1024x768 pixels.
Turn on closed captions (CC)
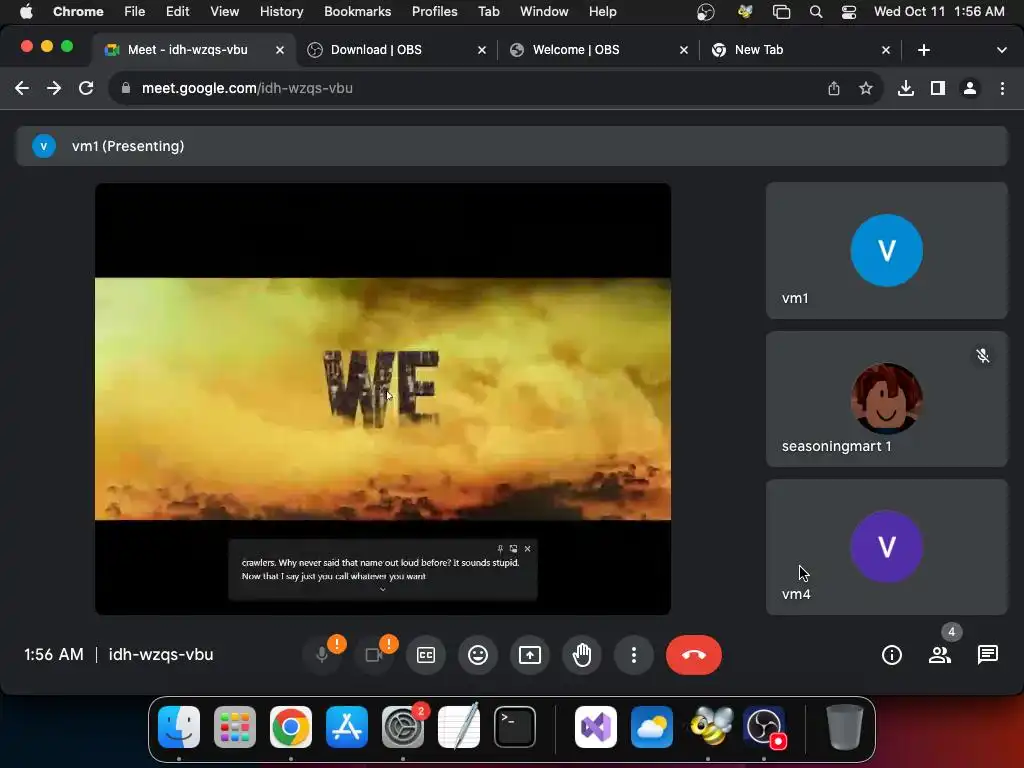pos(426,654)
